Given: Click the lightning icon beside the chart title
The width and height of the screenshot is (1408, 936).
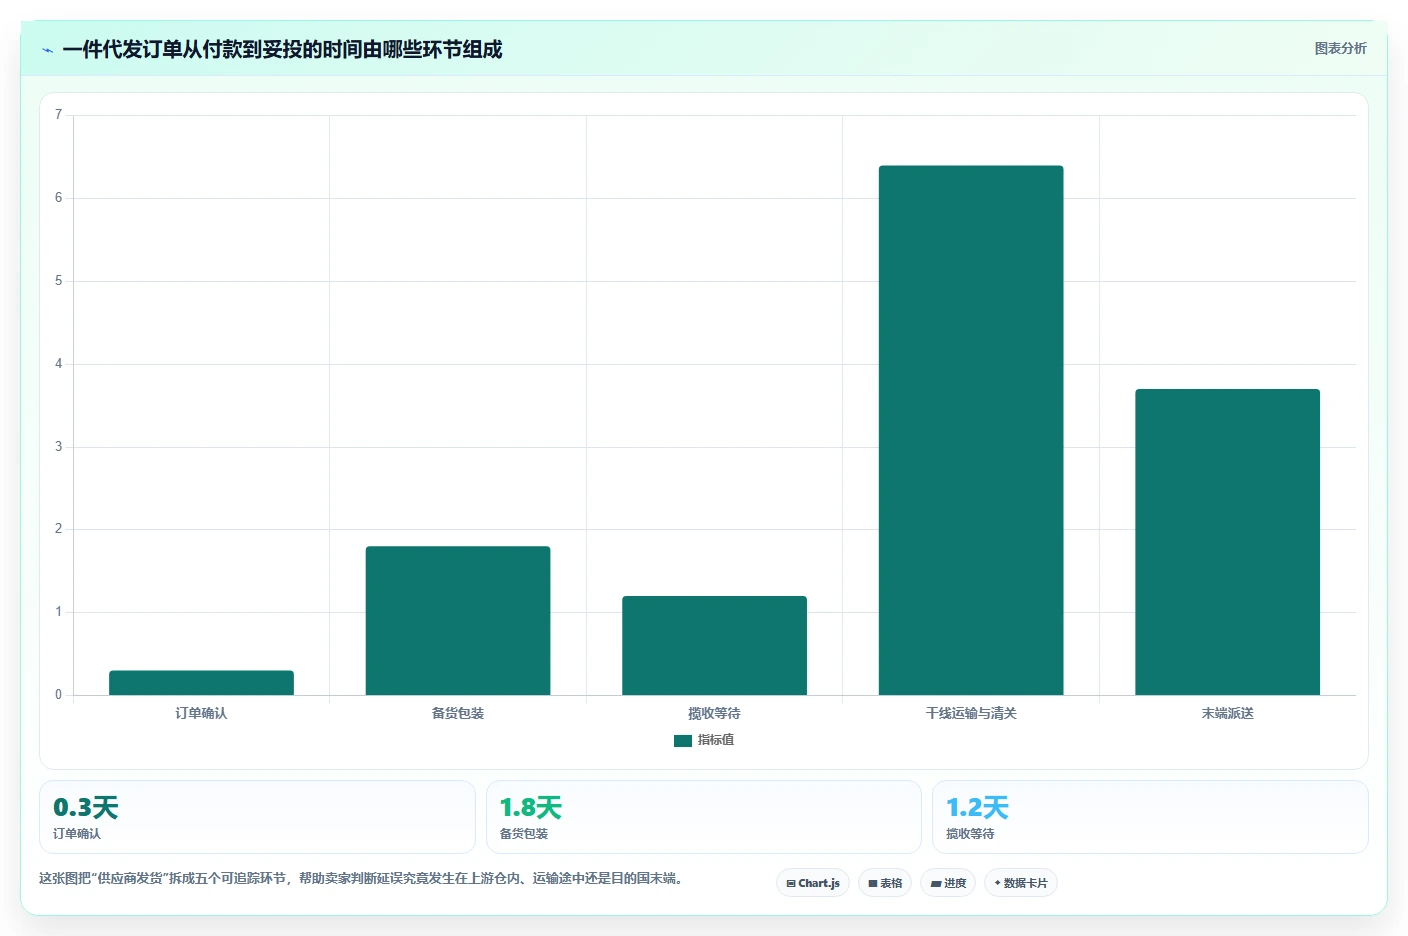Looking at the screenshot, I should 47,50.
